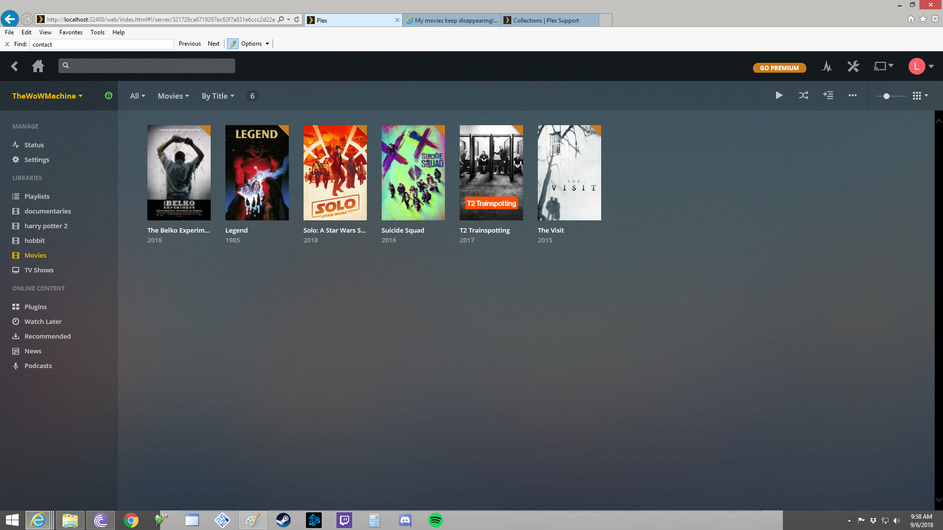Open The Visit poster
Image resolution: width=943 pixels, height=530 pixels.
569,173
